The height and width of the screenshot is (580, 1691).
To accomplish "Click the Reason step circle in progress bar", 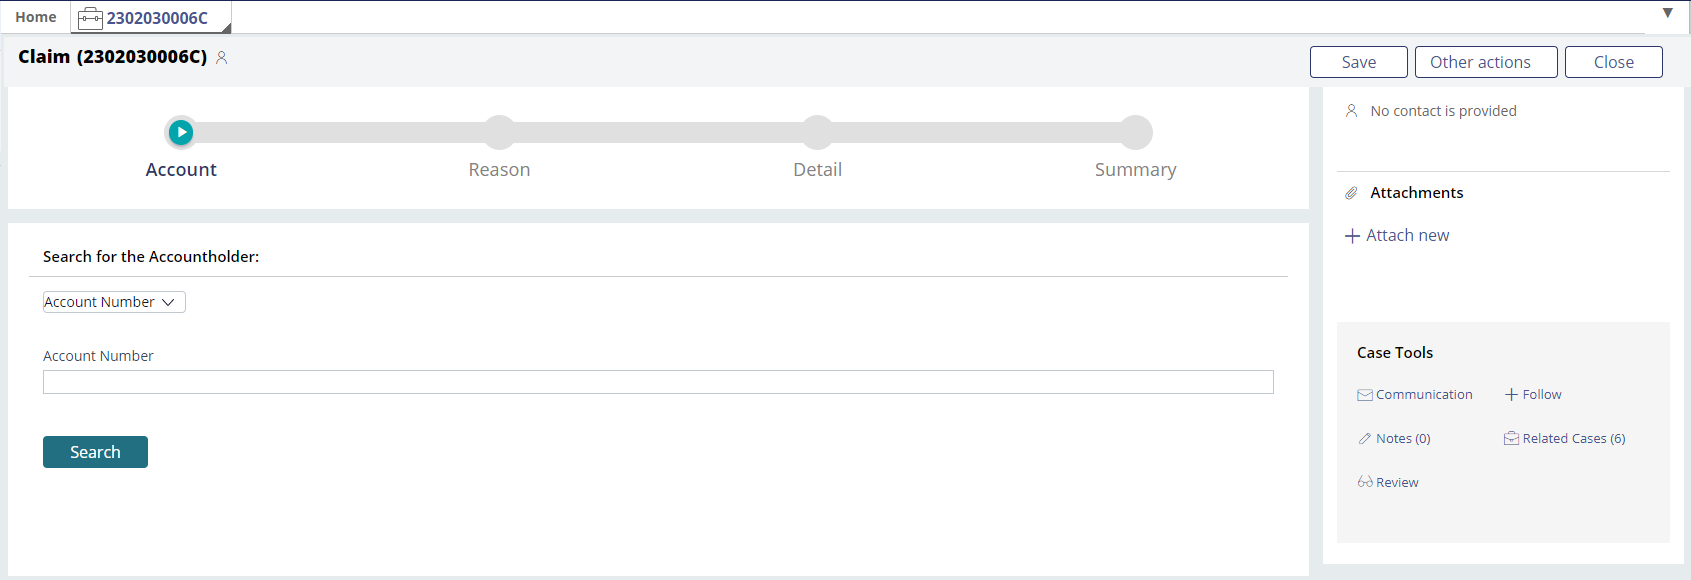I will (499, 132).
